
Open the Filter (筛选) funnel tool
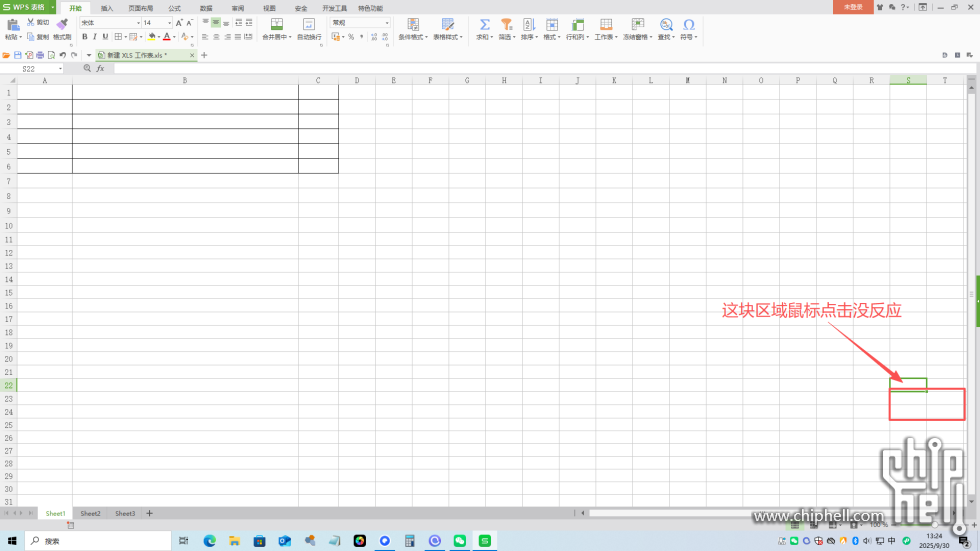pyautogui.click(x=506, y=24)
